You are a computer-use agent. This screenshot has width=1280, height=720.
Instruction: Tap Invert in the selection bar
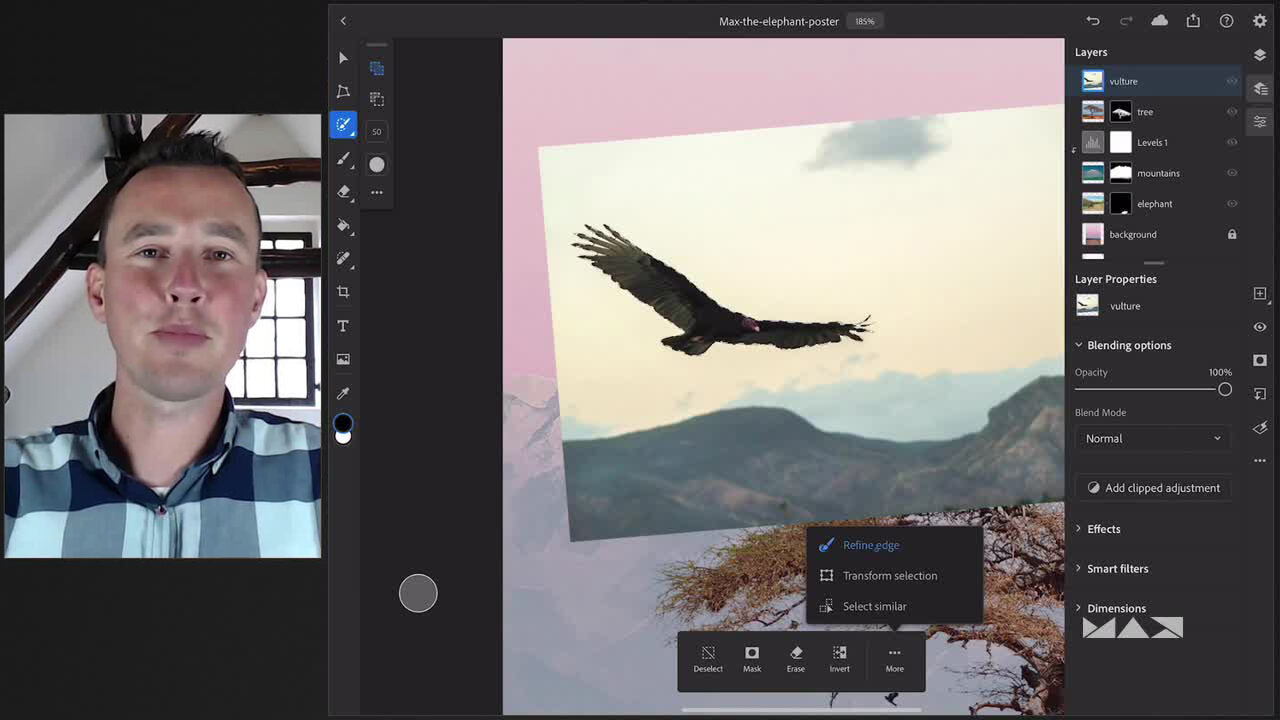(840, 659)
